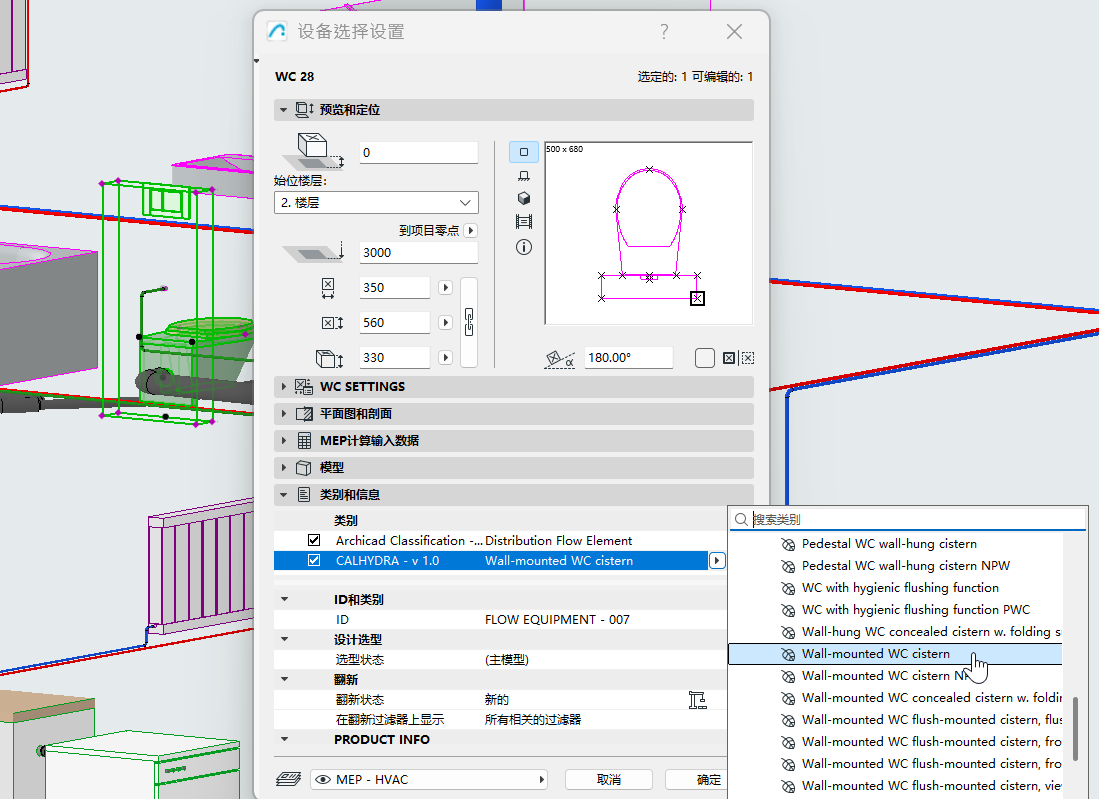Open the 到项目零点 reference arrow

471,230
